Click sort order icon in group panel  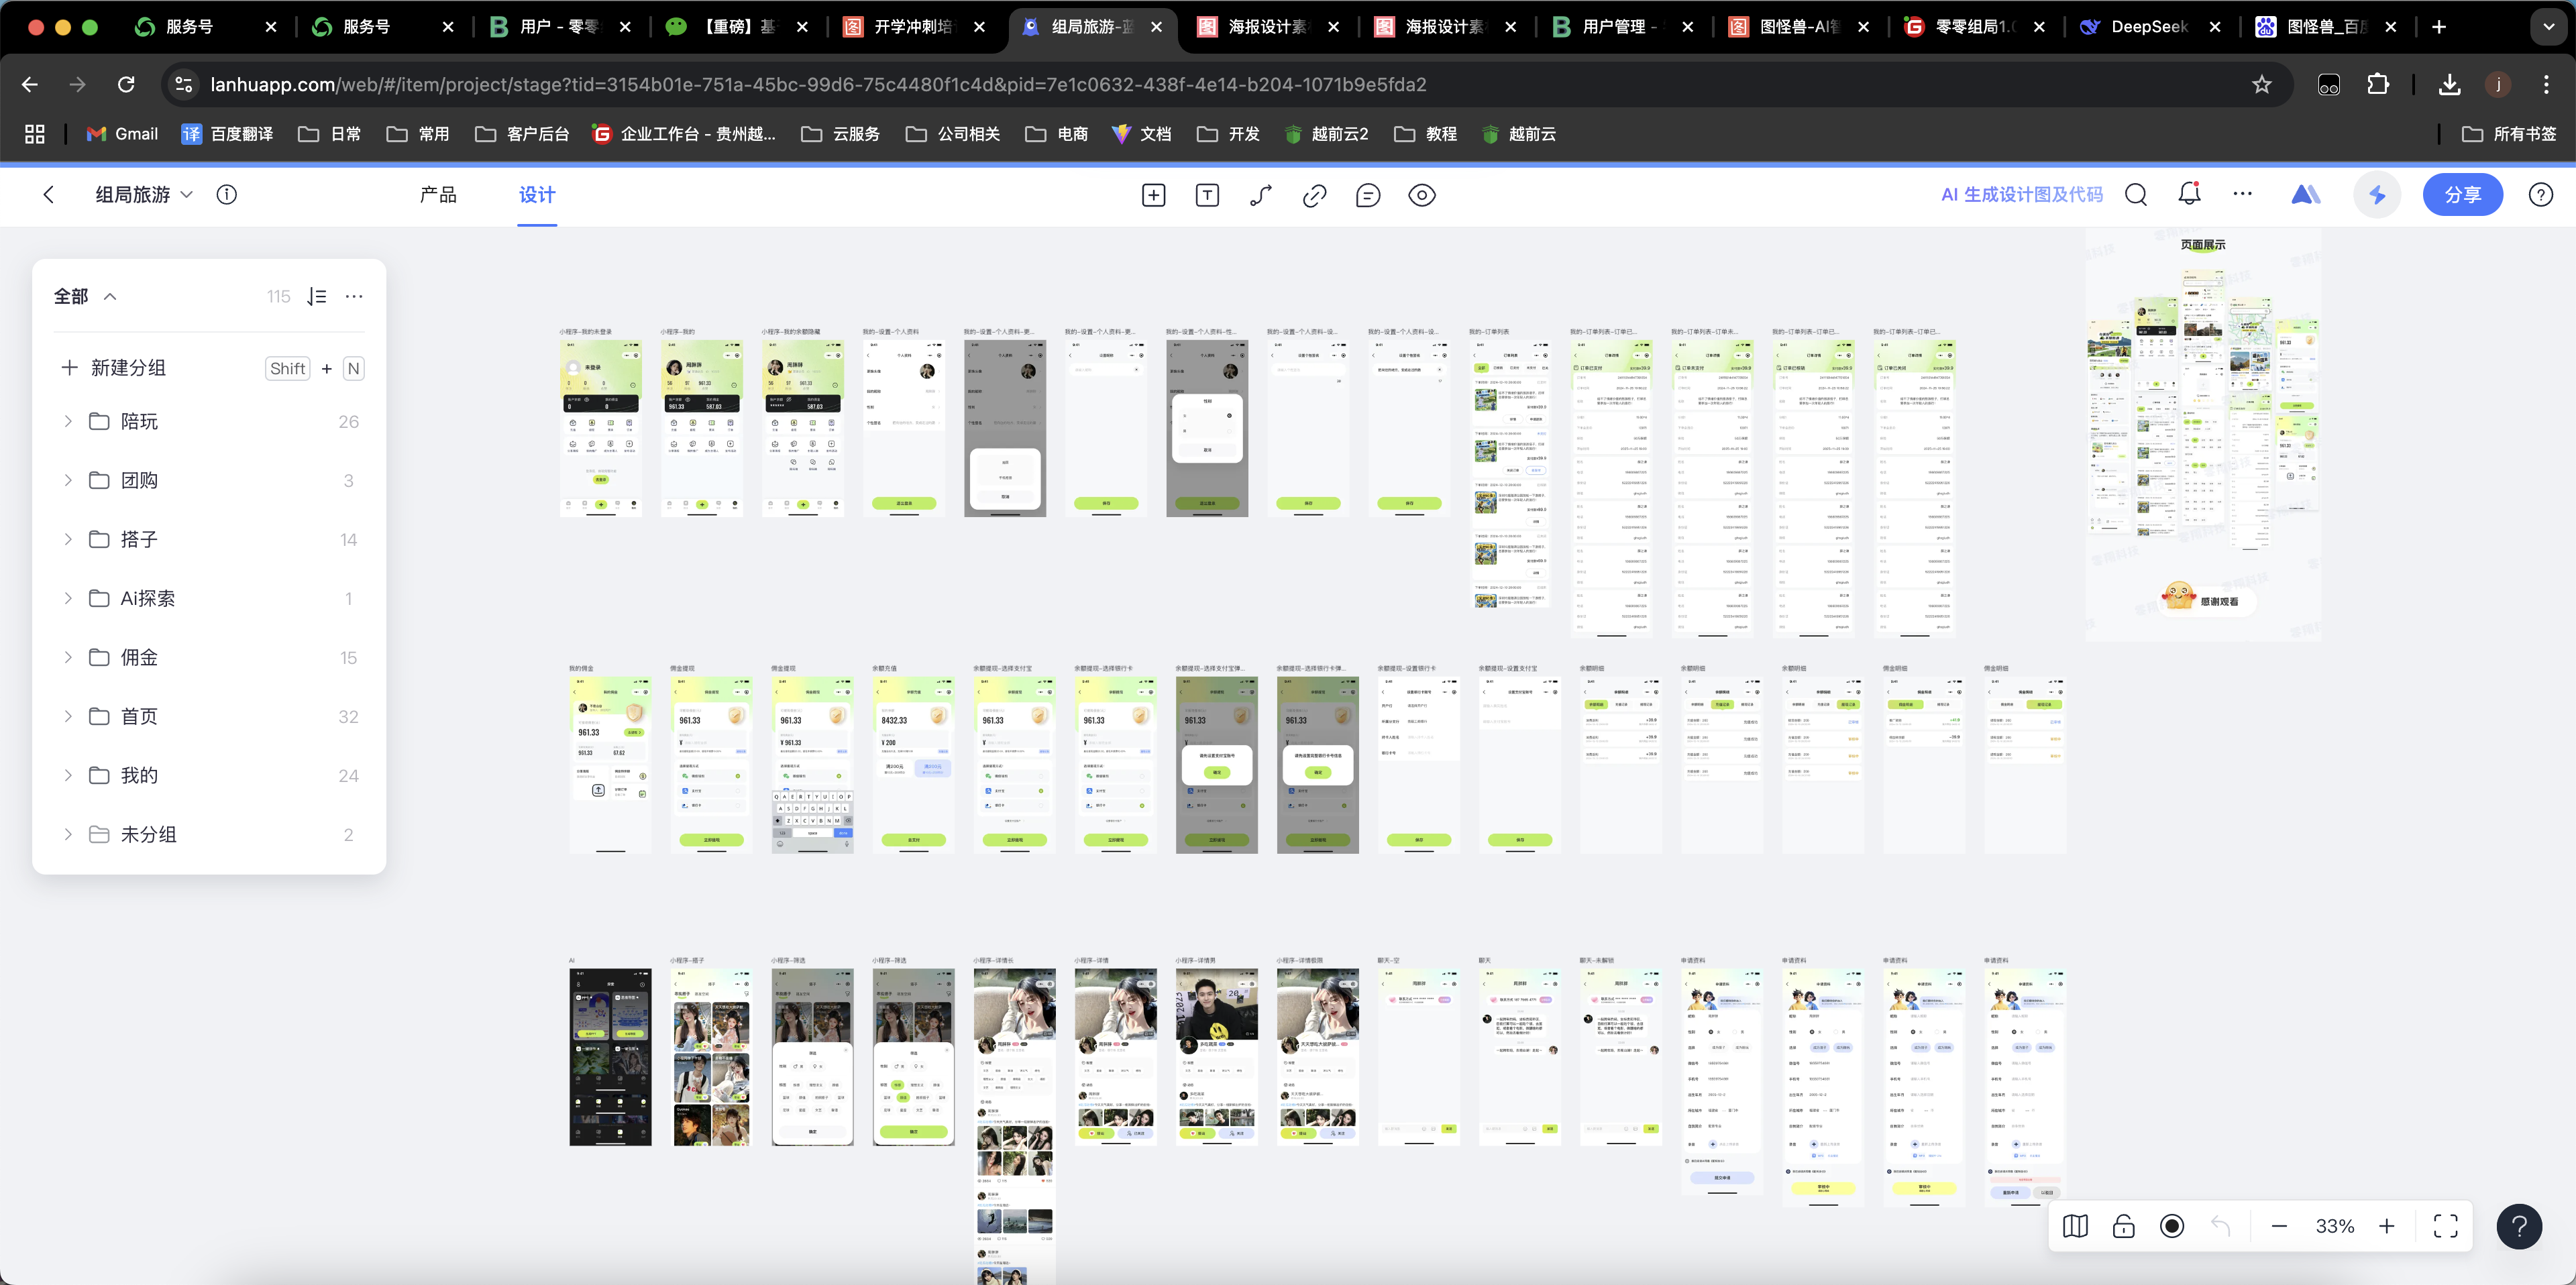click(x=317, y=296)
